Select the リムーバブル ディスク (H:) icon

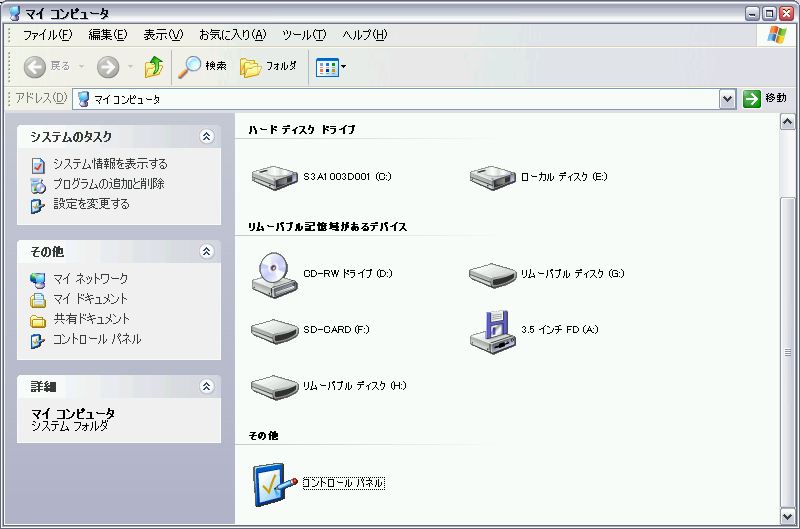pyautogui.click(x=274, y=385)
